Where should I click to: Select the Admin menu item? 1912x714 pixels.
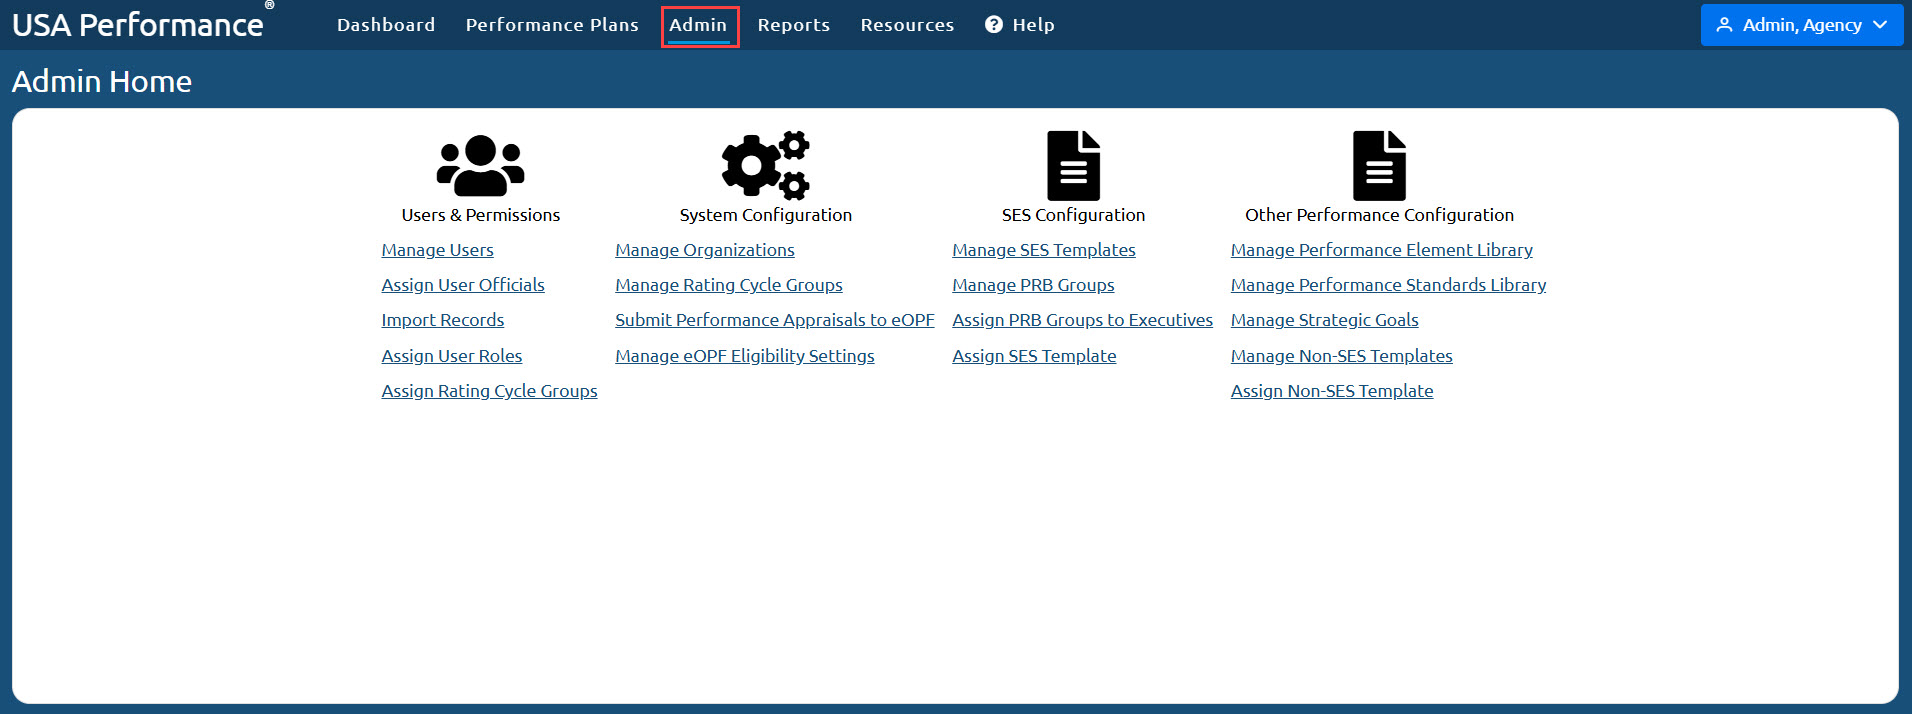pyautogui.click(x=699, y=26)
